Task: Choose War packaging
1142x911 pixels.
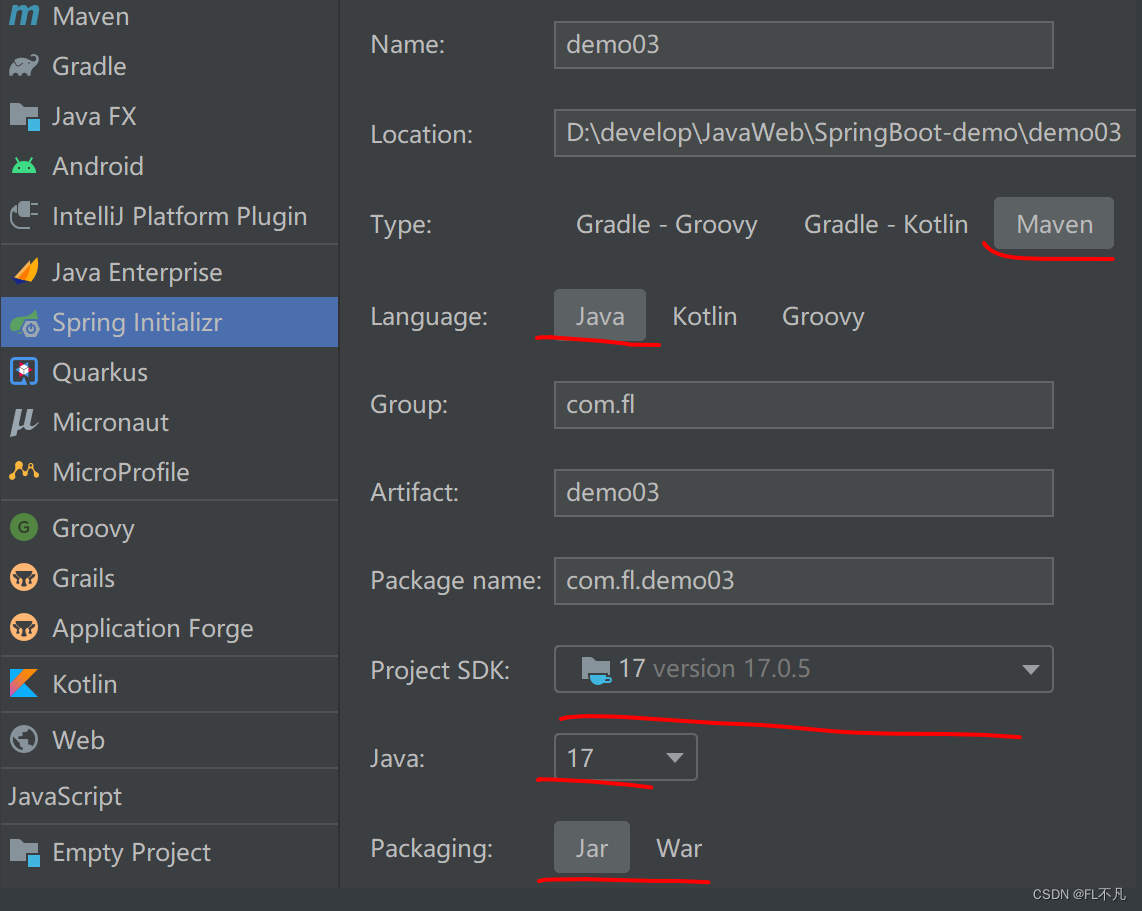Action: click(x=679, y=848)
